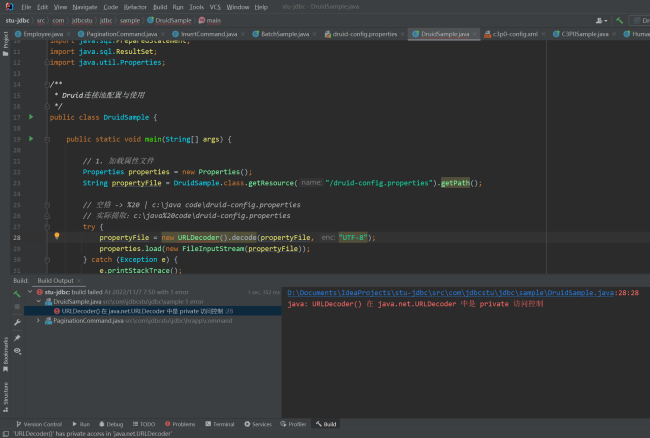Switch to the druid-config.properties editor tab
Image resolution: width=650 pixels, height=438 pixels.
pyautogui.click(x=366, y=33)
